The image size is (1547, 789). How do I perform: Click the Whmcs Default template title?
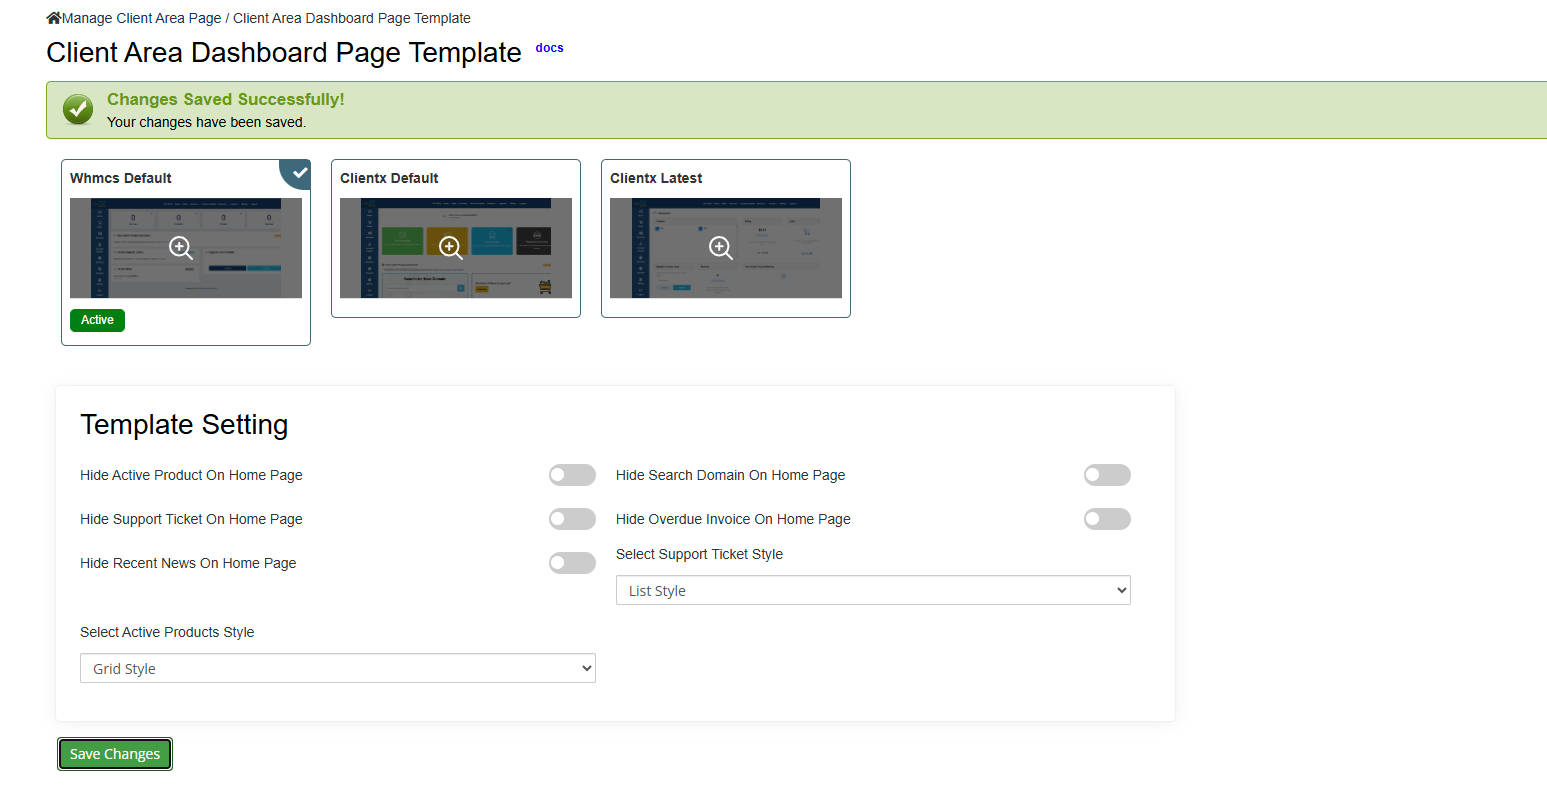[121, 178]
